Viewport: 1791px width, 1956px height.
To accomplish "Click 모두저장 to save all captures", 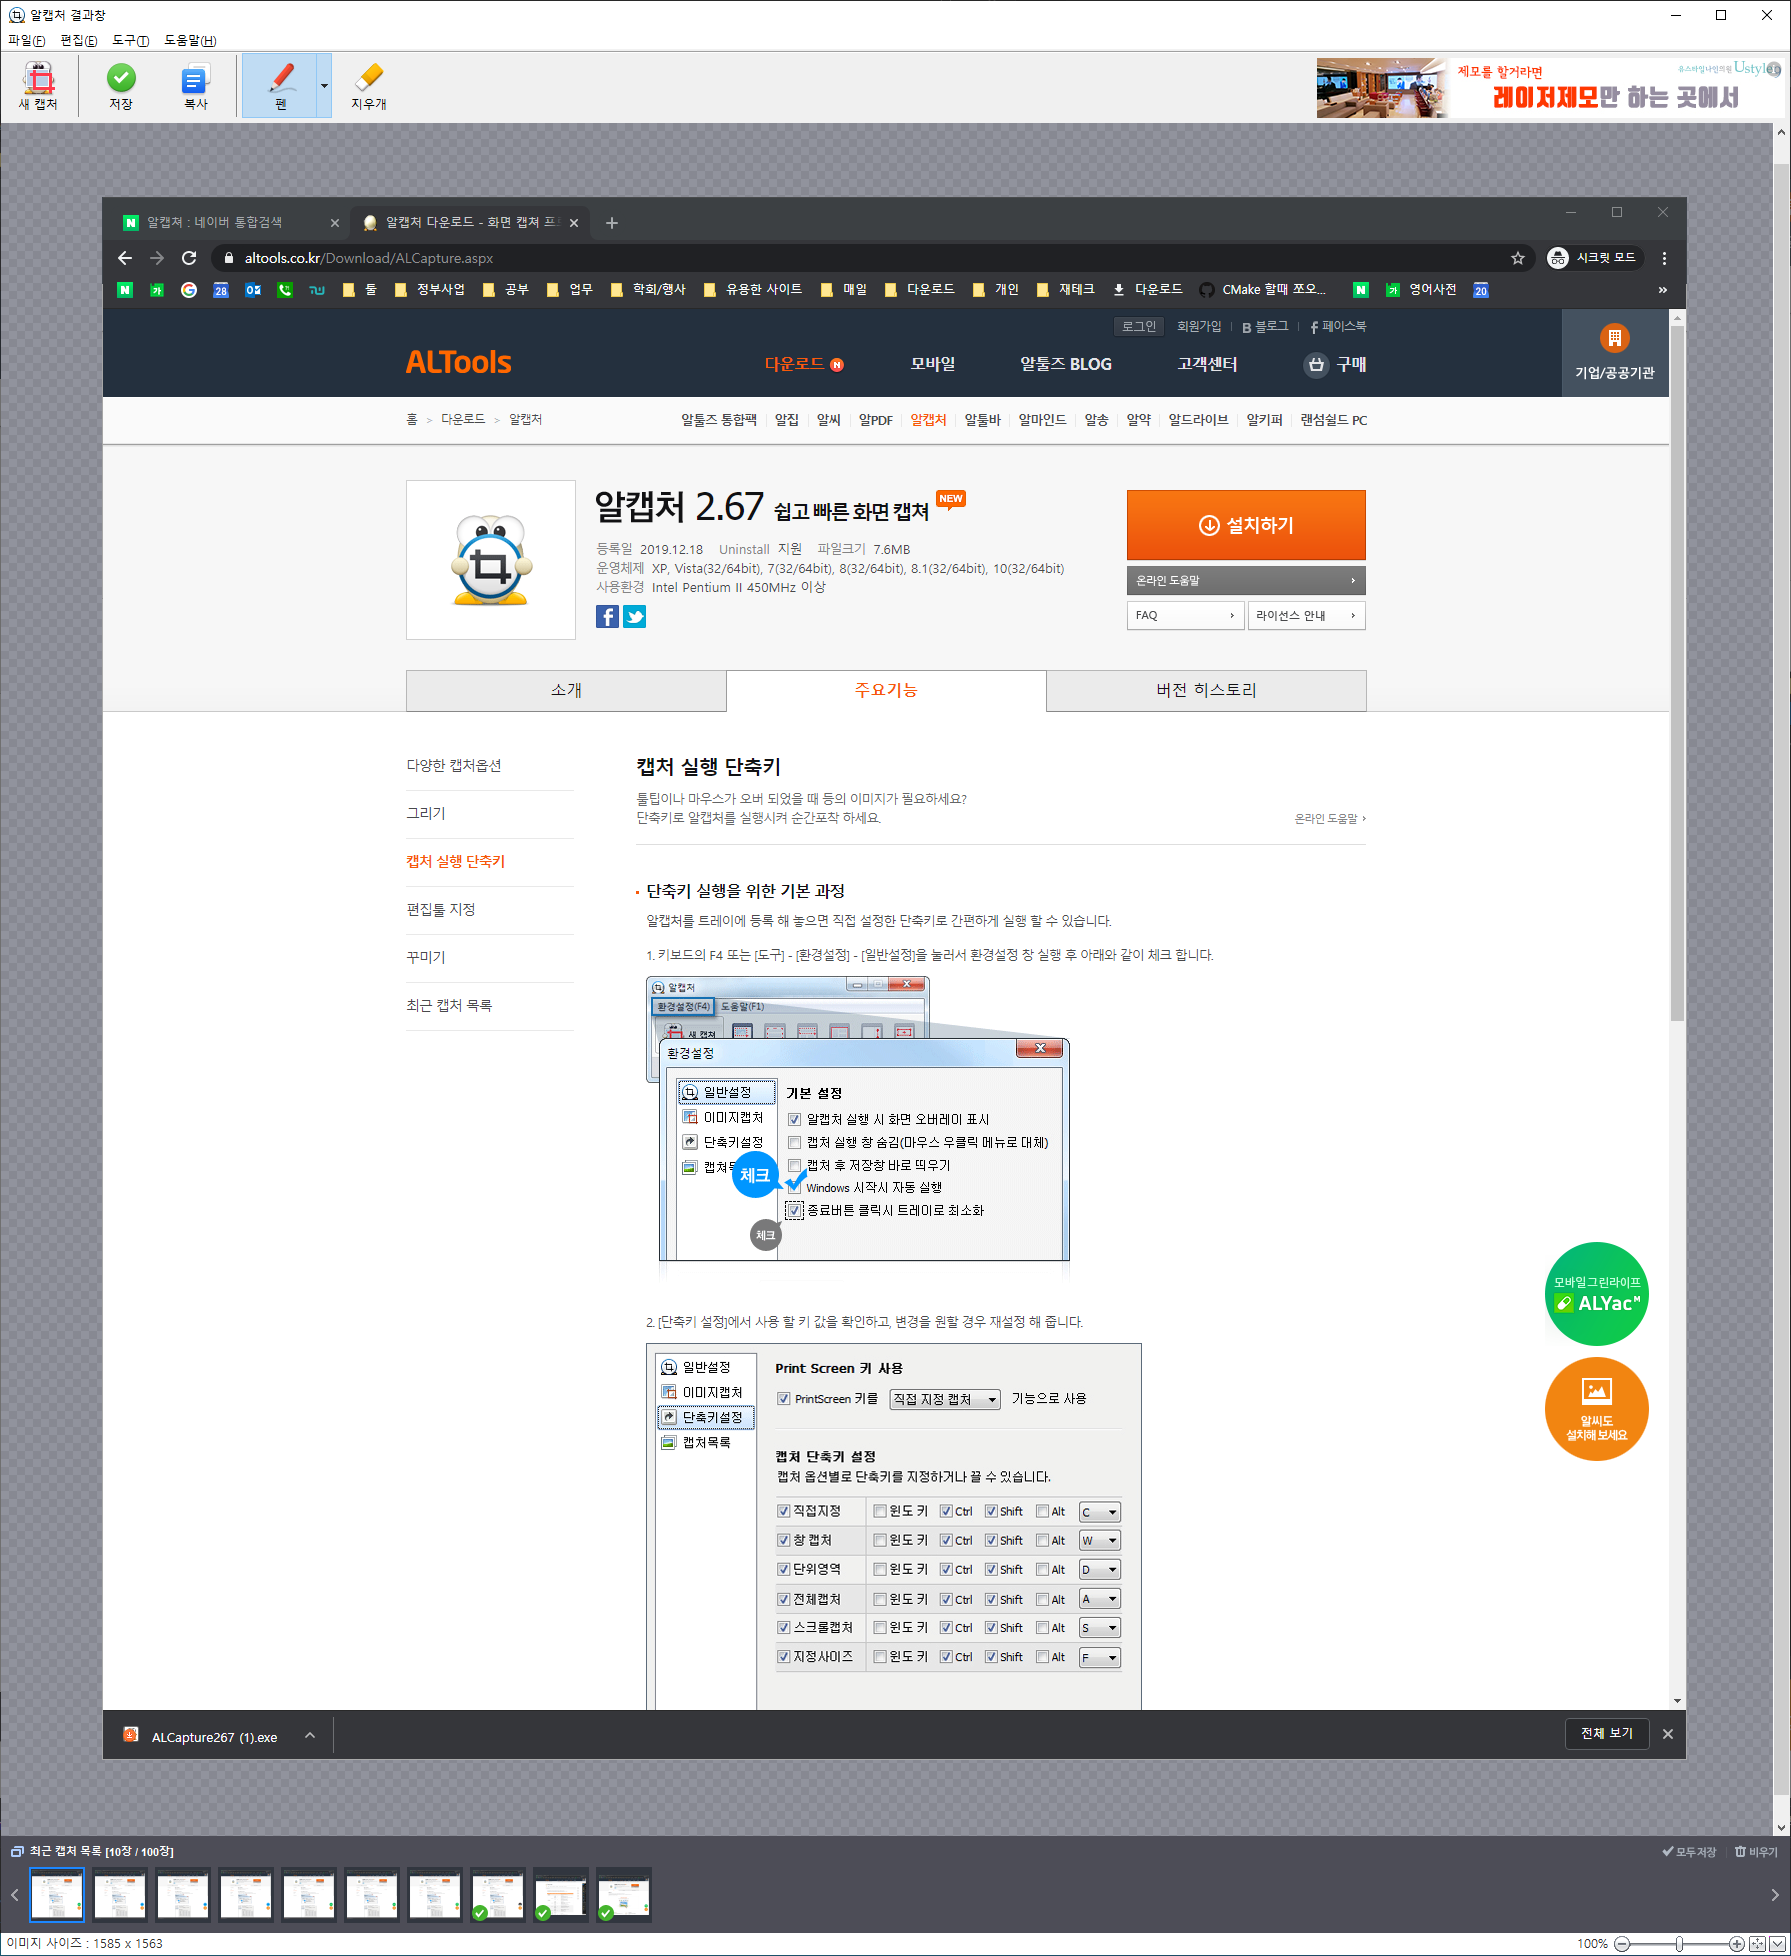I will pyautogui.click(x=1689, y=1852).
